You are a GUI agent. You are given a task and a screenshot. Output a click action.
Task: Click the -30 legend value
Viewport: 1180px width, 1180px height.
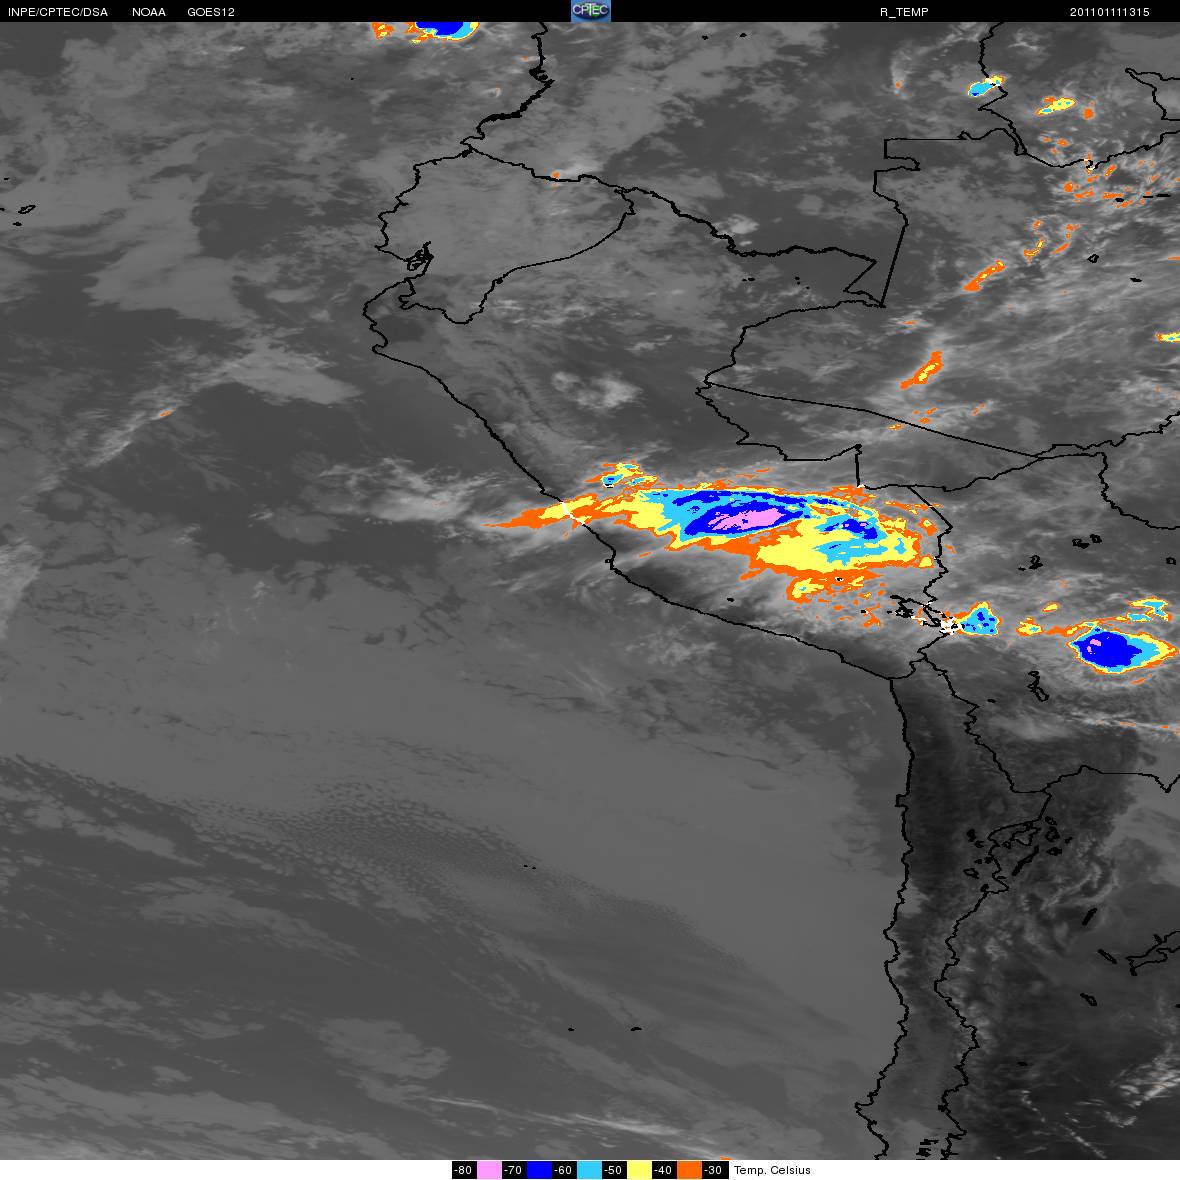coord(715,1170)
